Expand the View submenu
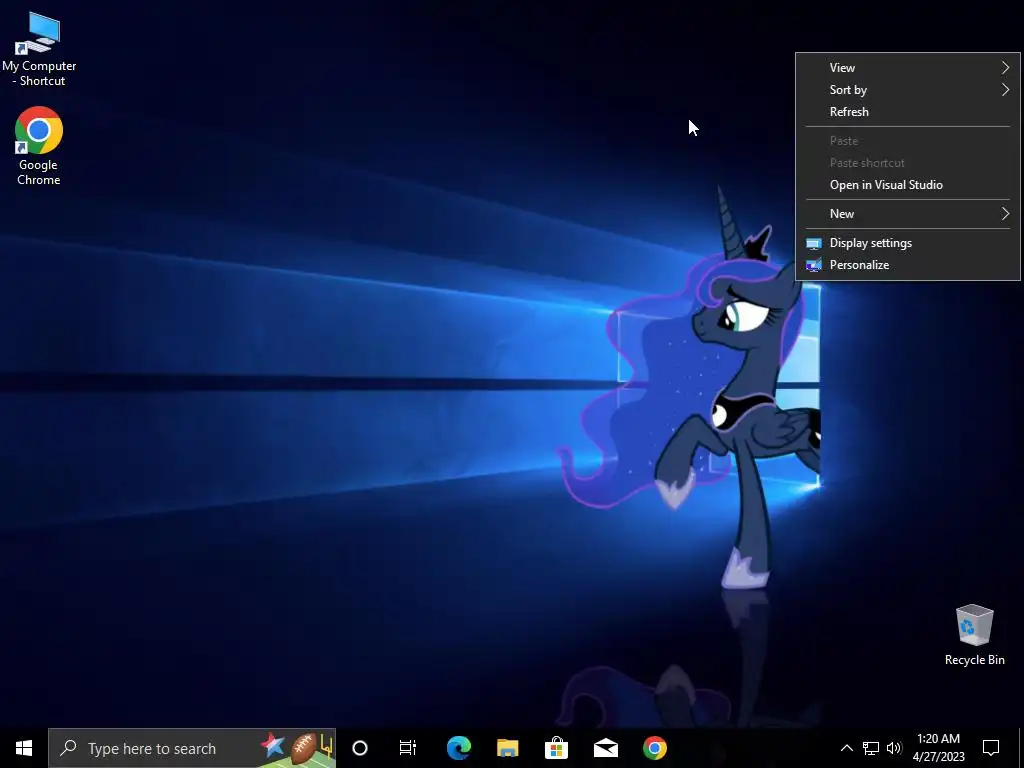Viewport: 1024px width, 768px height. 908,67
